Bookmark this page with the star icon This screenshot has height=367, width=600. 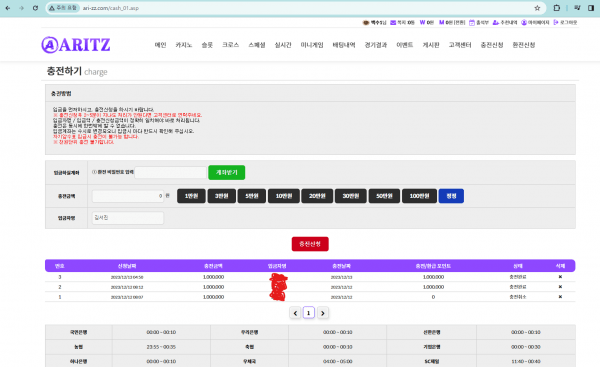537,8
